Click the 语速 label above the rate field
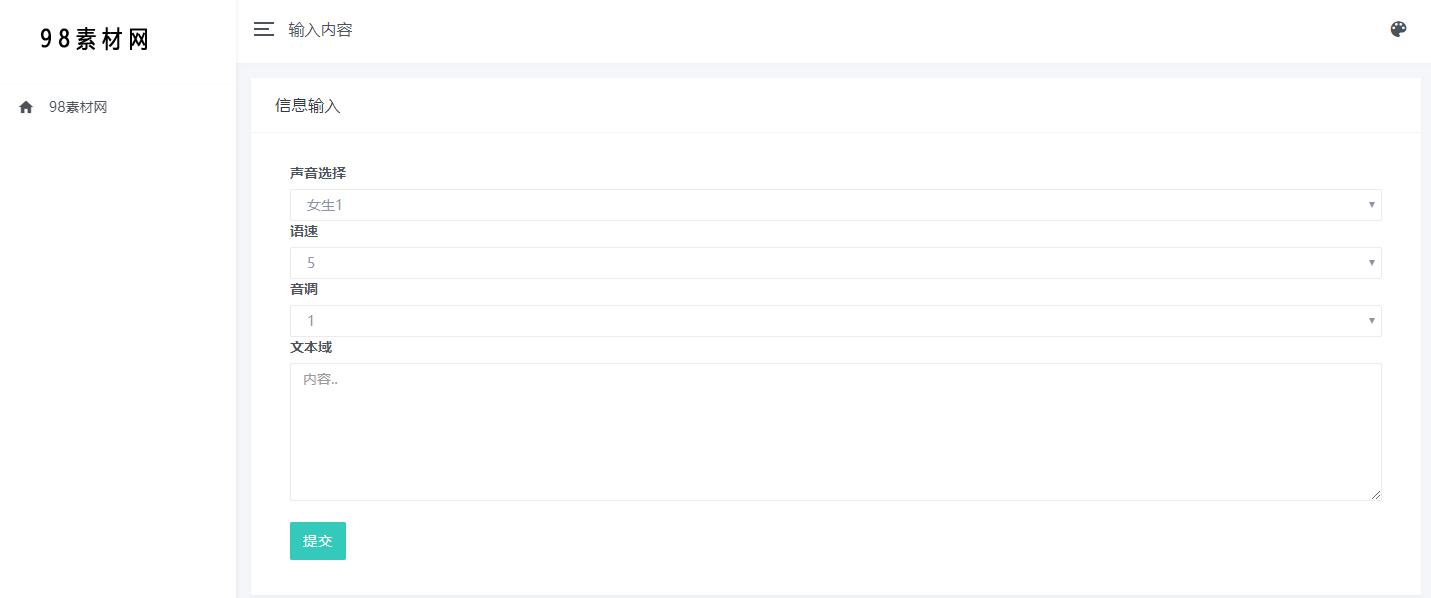1431x598 pixels. point(304,231)
